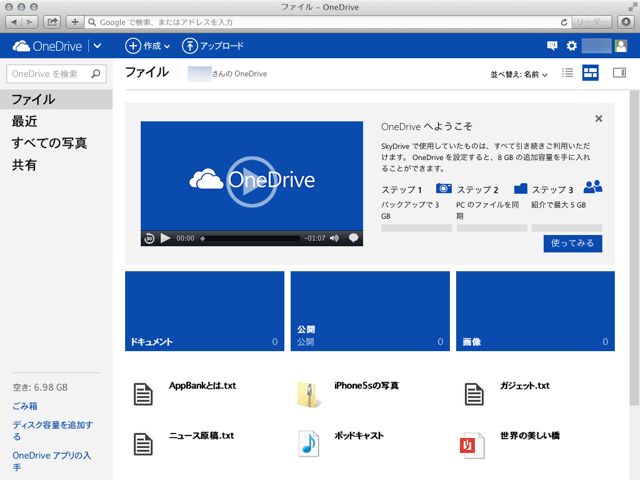
Task: Select the ガジェット.txt file icon
Action: click(x=474, y=394)
